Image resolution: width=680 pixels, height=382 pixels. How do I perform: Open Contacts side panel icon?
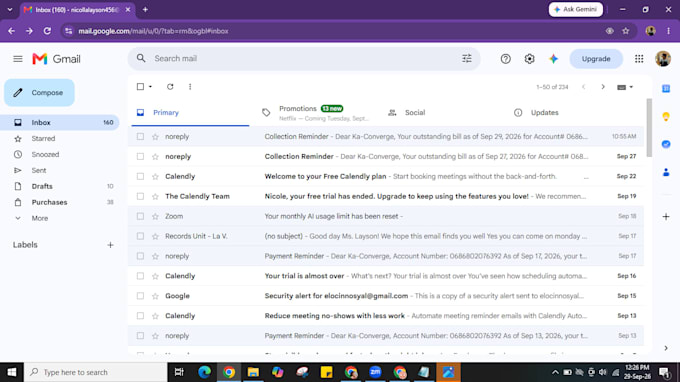coord(666,172)
